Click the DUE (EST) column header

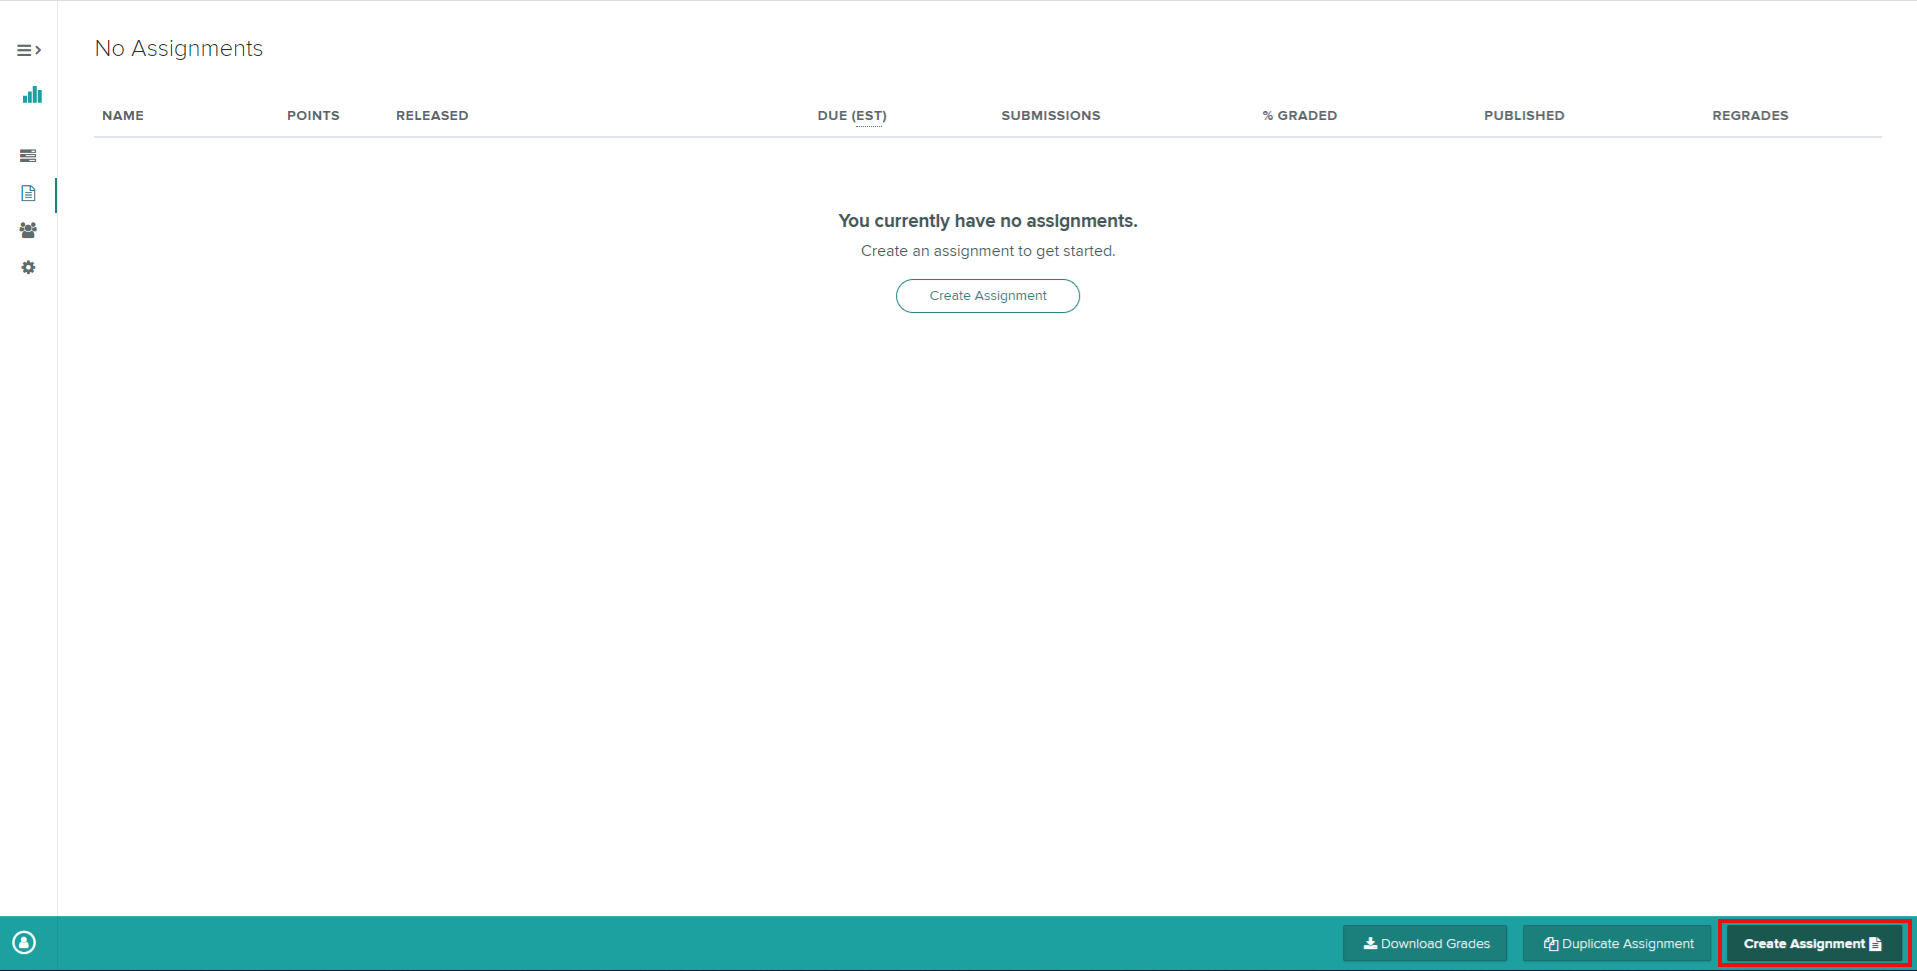click(852, 116)
